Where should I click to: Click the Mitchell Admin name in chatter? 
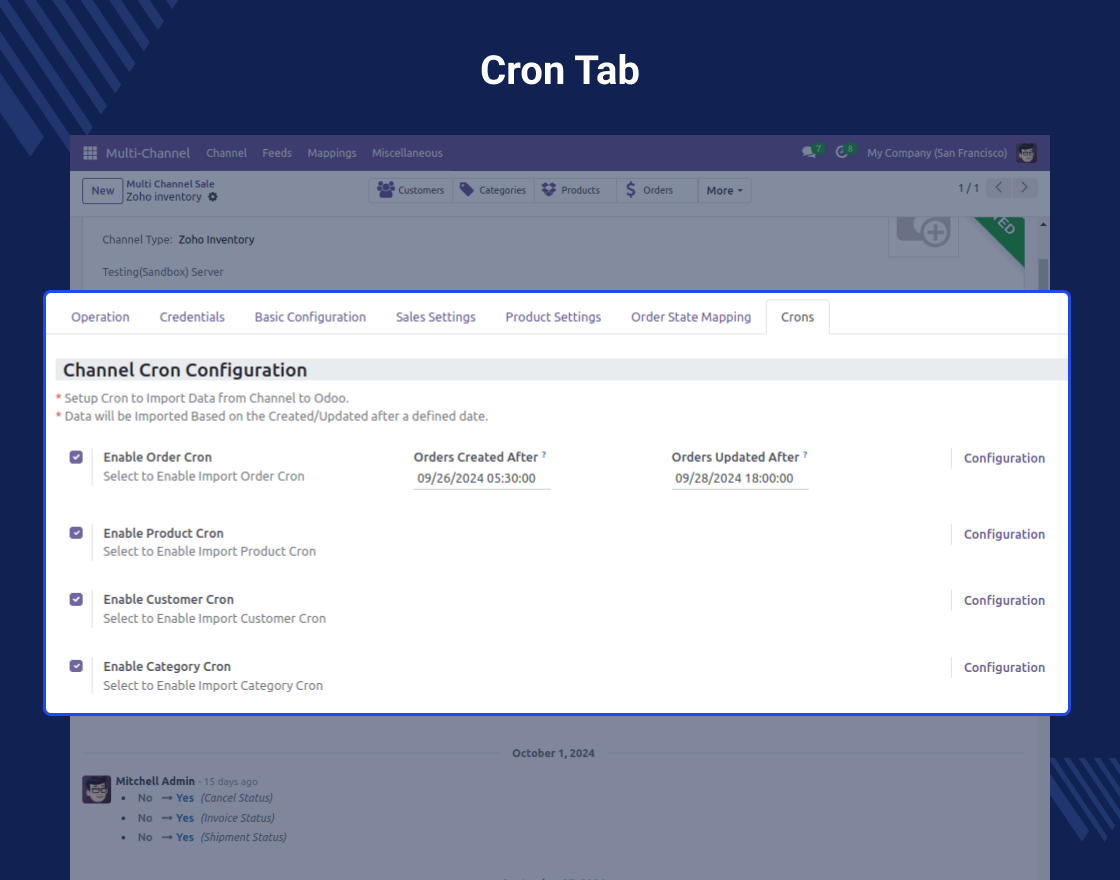coord(155,781)
